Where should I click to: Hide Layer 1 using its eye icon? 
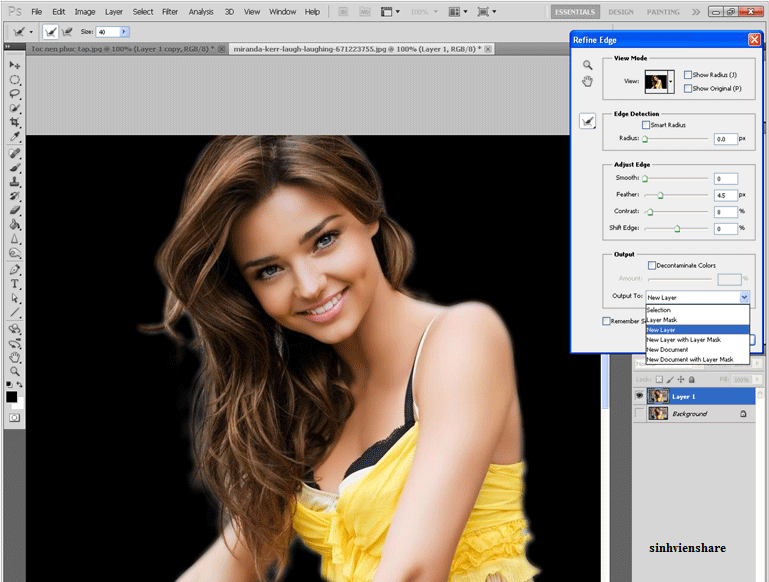point(640,396)
